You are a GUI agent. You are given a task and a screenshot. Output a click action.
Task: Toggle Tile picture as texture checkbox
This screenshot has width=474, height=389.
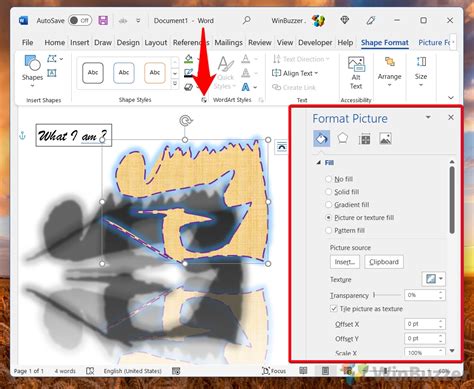click(x=334, y=309)
